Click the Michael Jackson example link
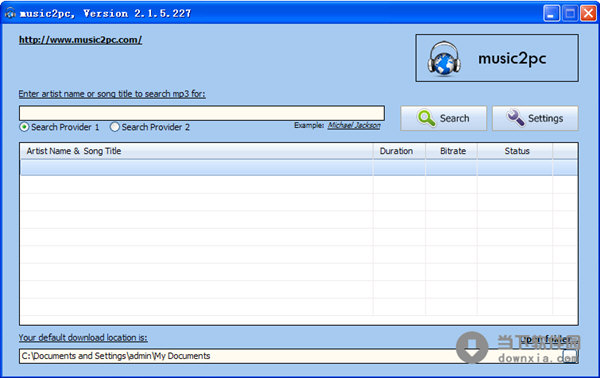The image size is (600, 378). click(x=354, y=125)
